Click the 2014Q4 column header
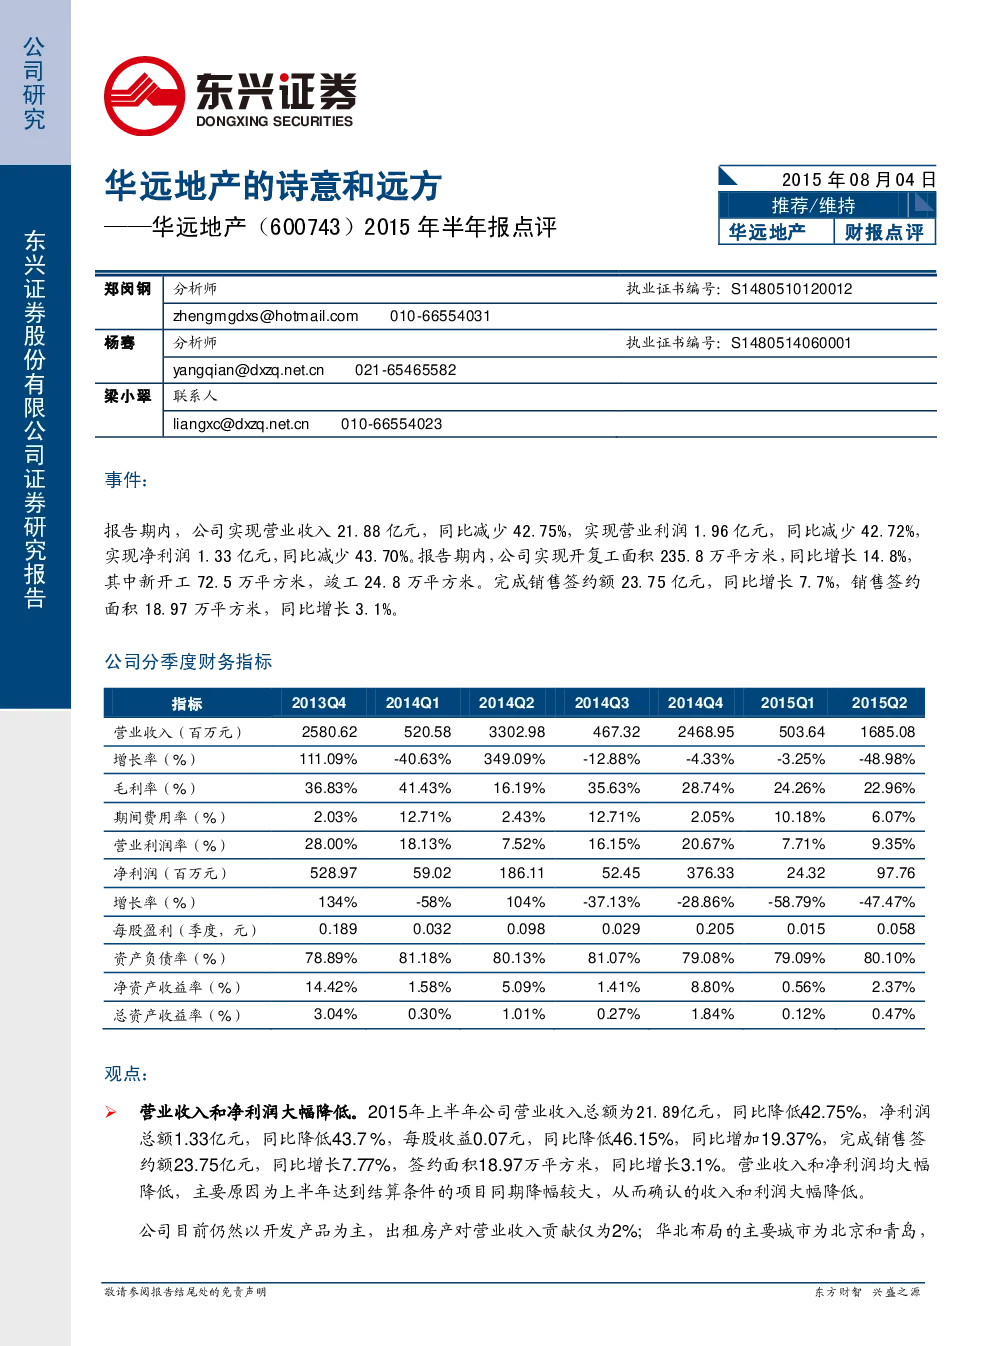Screen dimensions: 993x1346 pyautogui.click(x=695, y=703)
